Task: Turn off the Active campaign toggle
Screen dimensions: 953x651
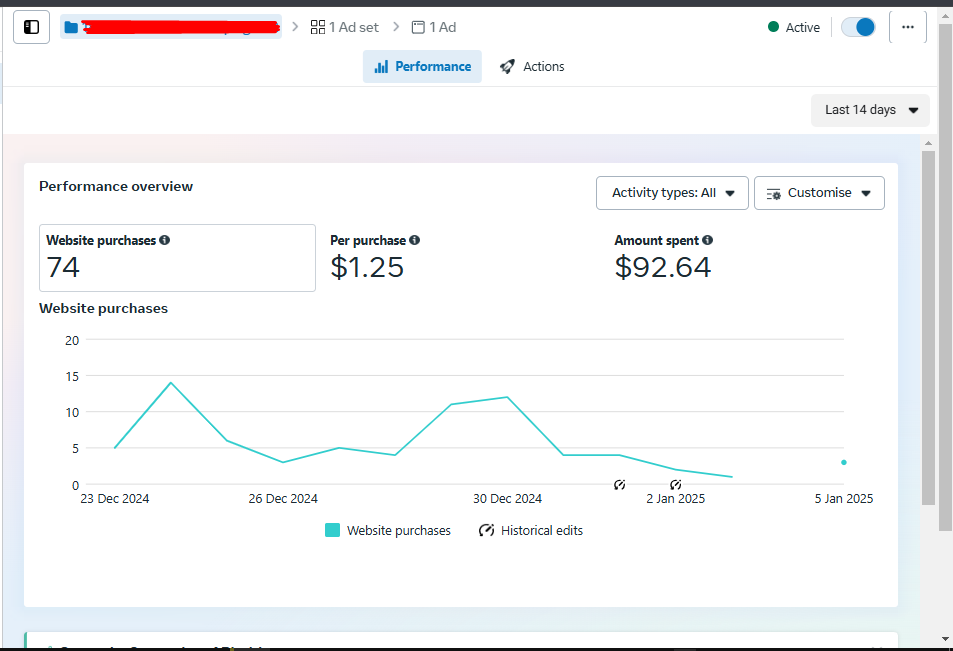Action: tap(858, 27)
